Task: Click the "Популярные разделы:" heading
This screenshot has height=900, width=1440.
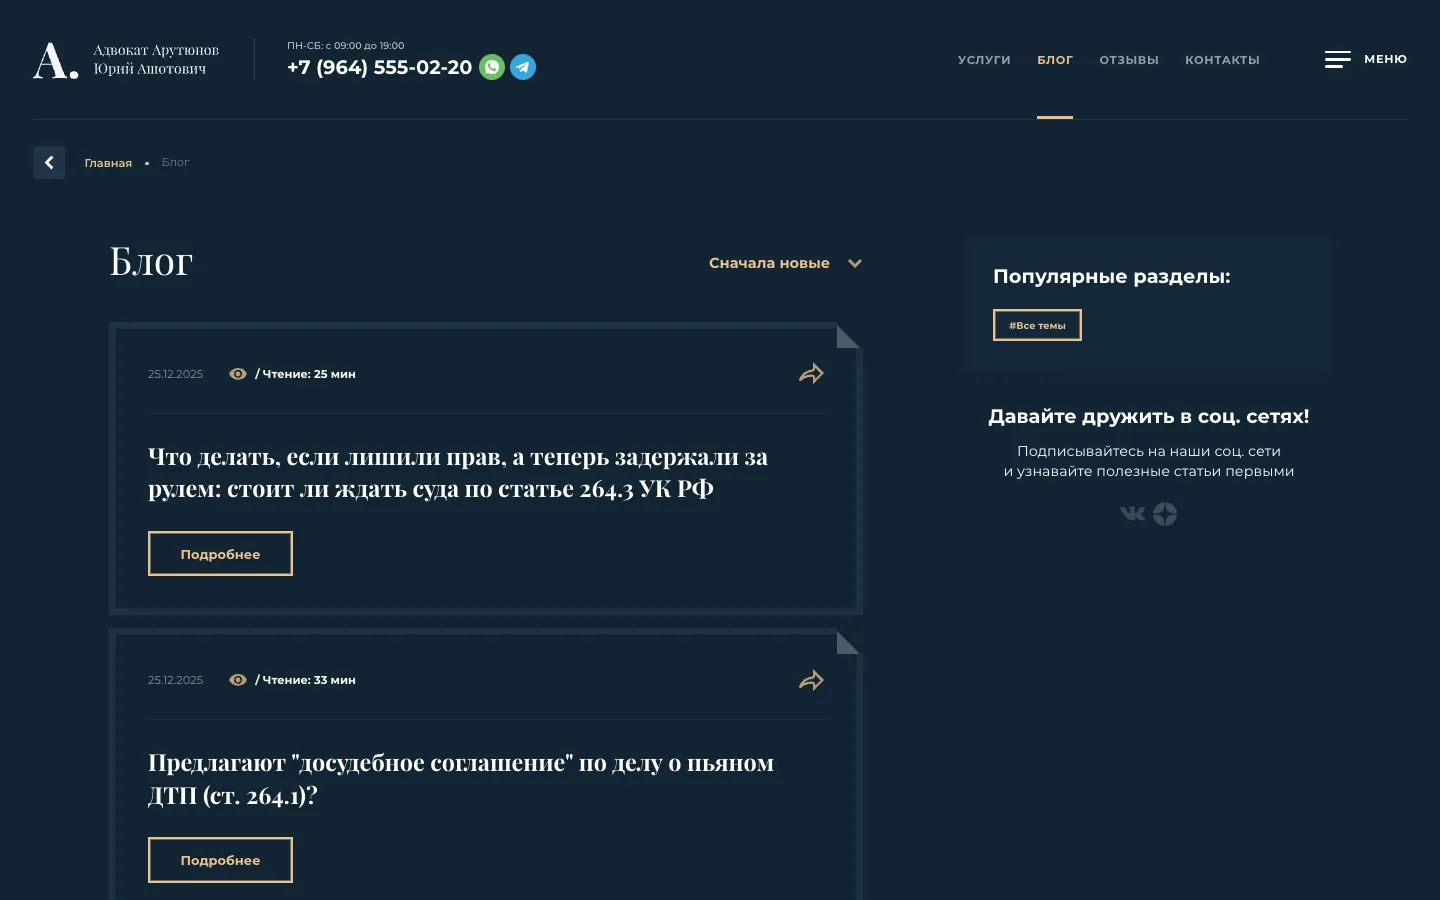Action: coord(1111,276)
